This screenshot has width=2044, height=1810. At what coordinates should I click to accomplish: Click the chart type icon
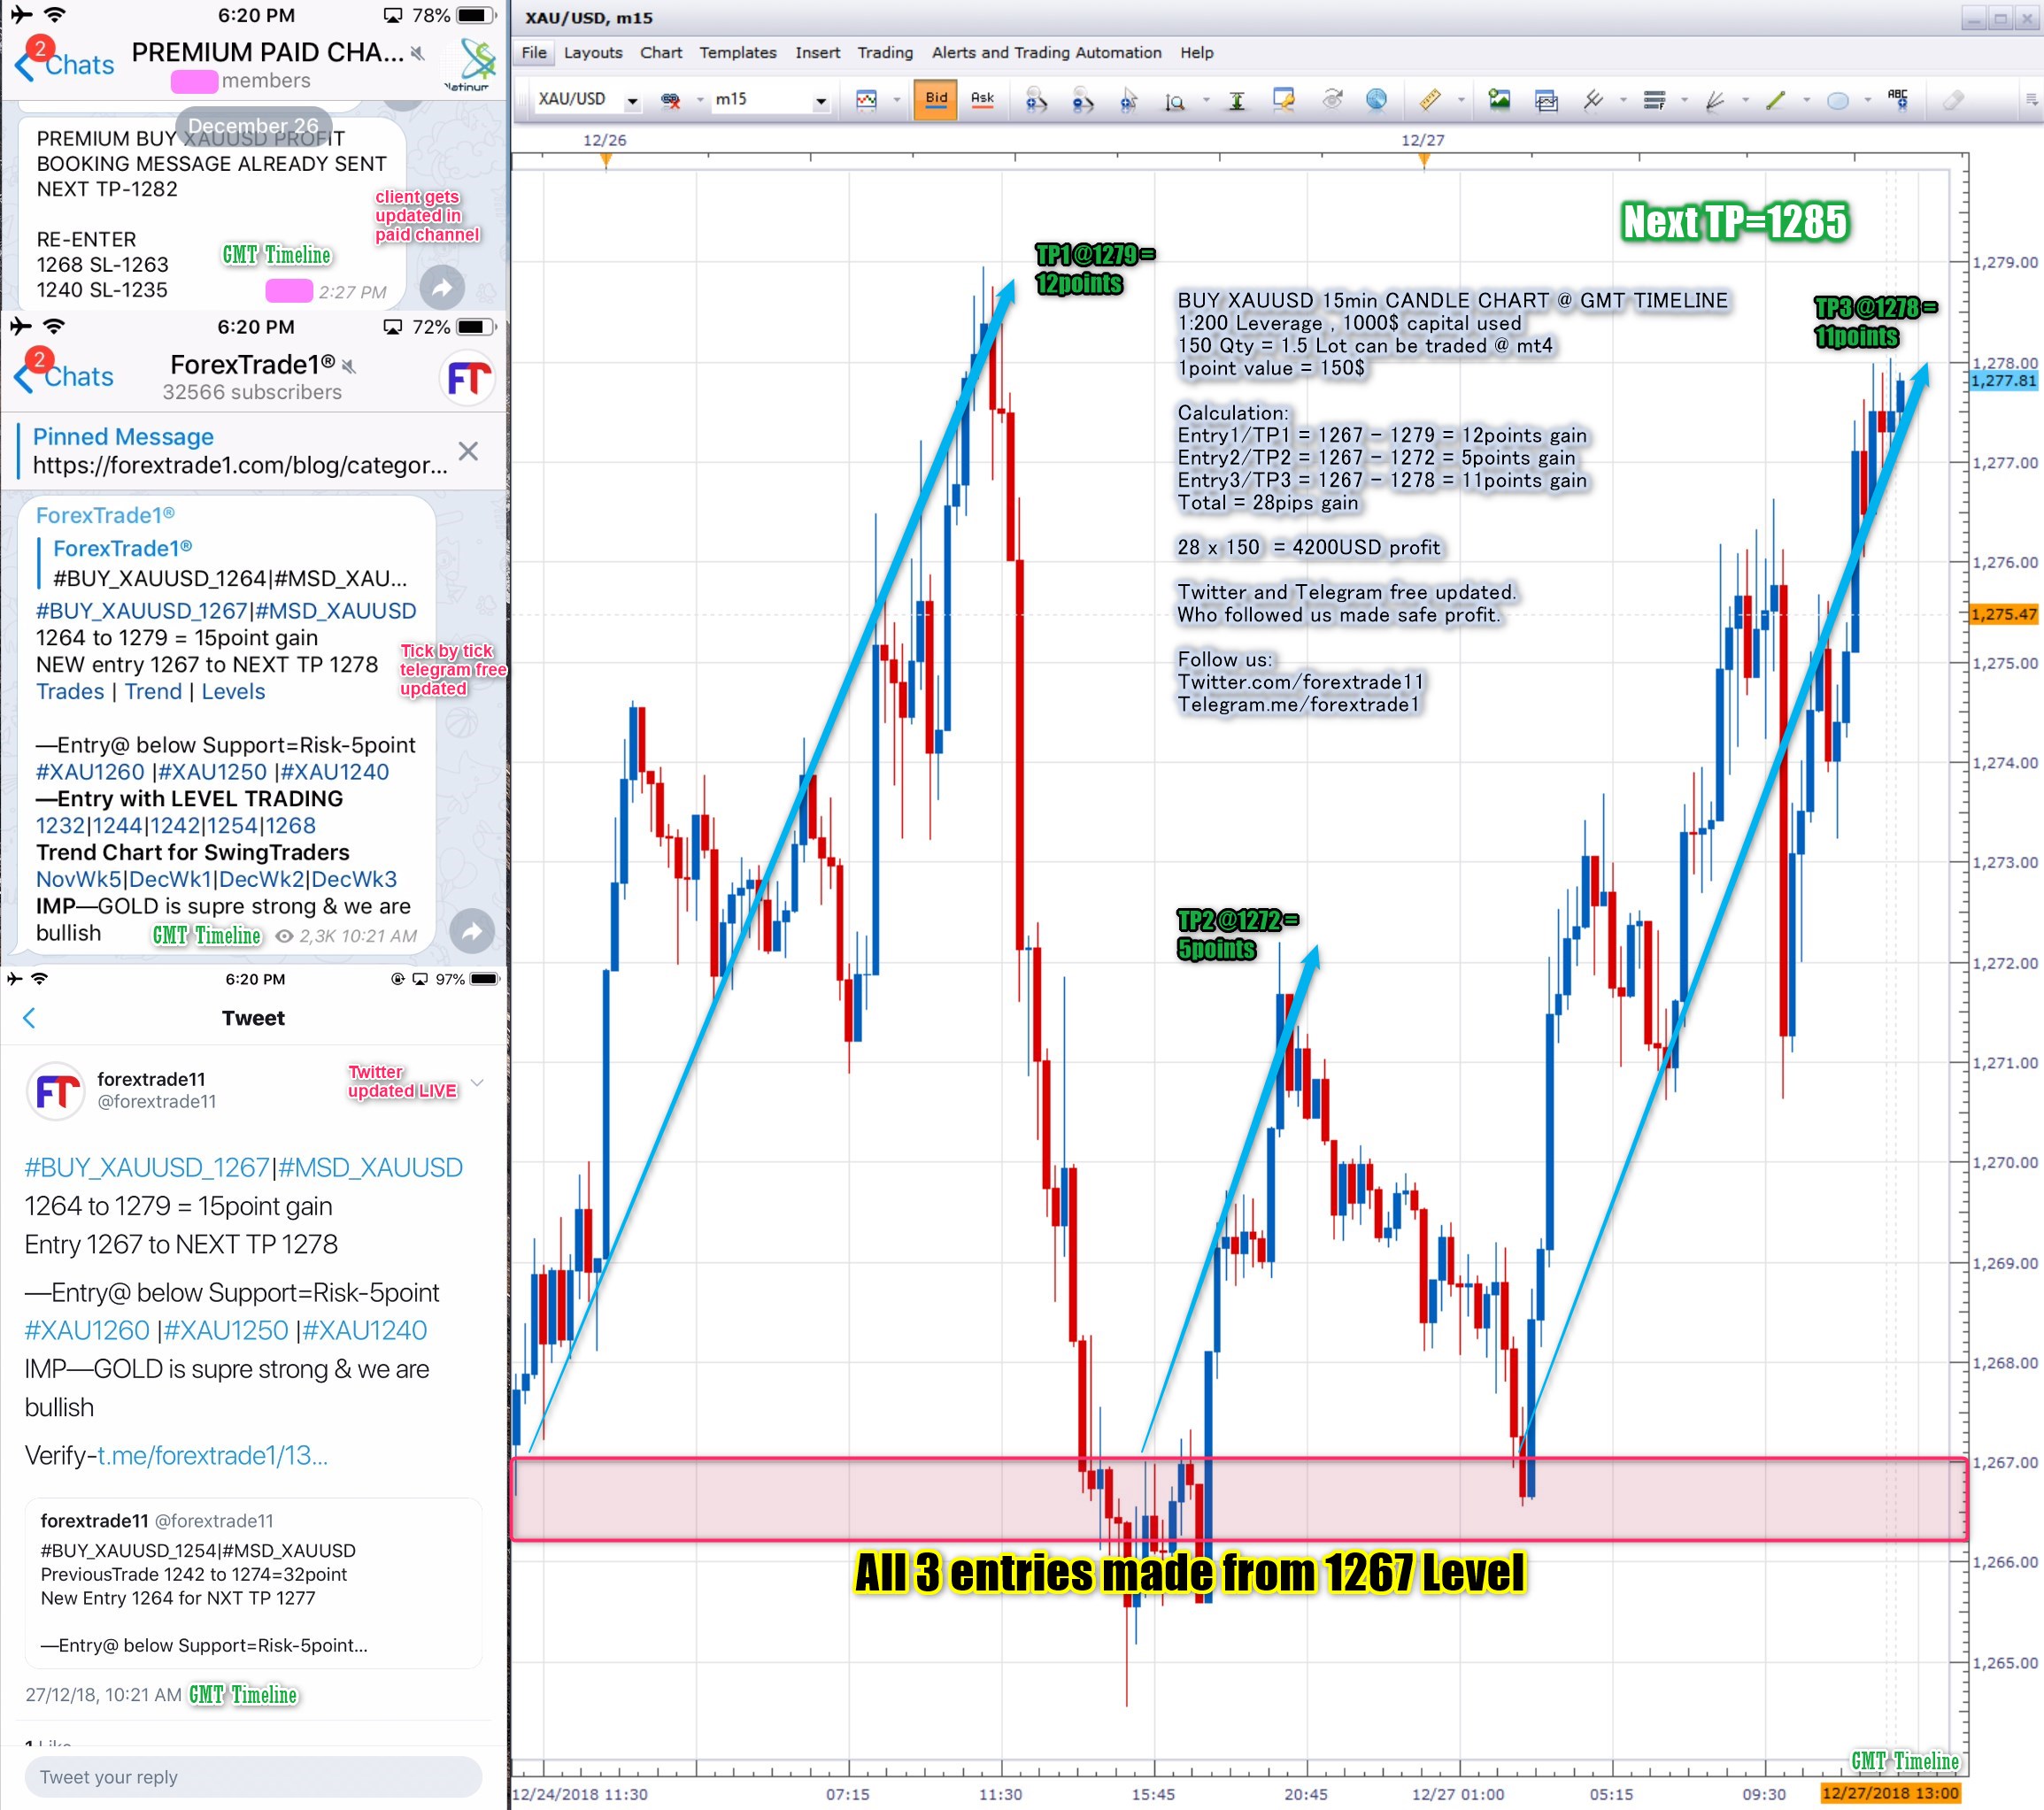(866, 99)
